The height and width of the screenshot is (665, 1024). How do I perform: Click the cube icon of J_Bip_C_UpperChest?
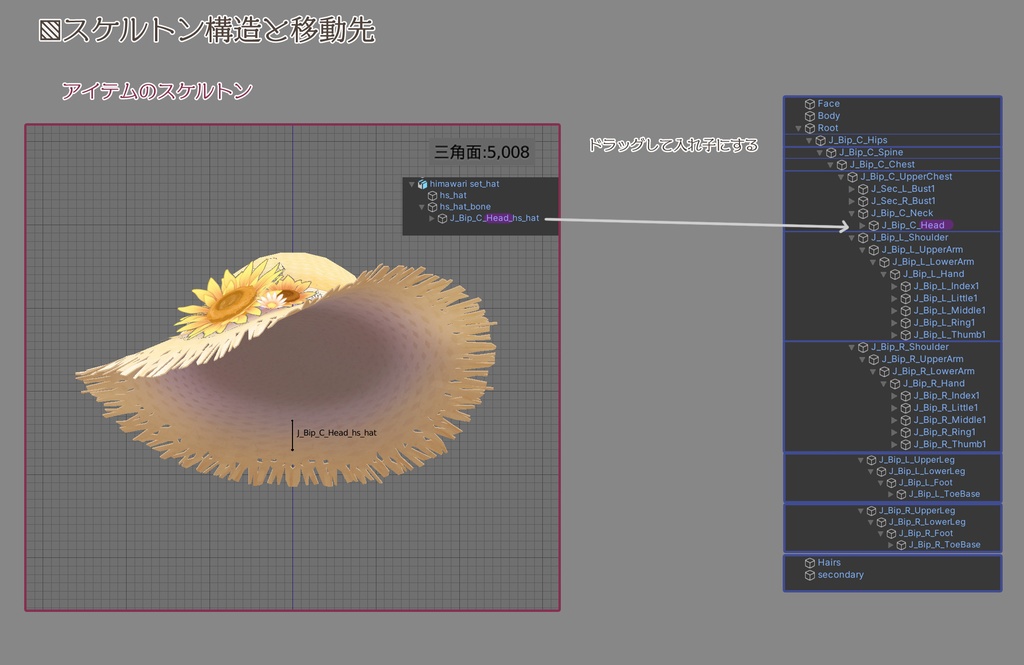click(x=852, y=177)
